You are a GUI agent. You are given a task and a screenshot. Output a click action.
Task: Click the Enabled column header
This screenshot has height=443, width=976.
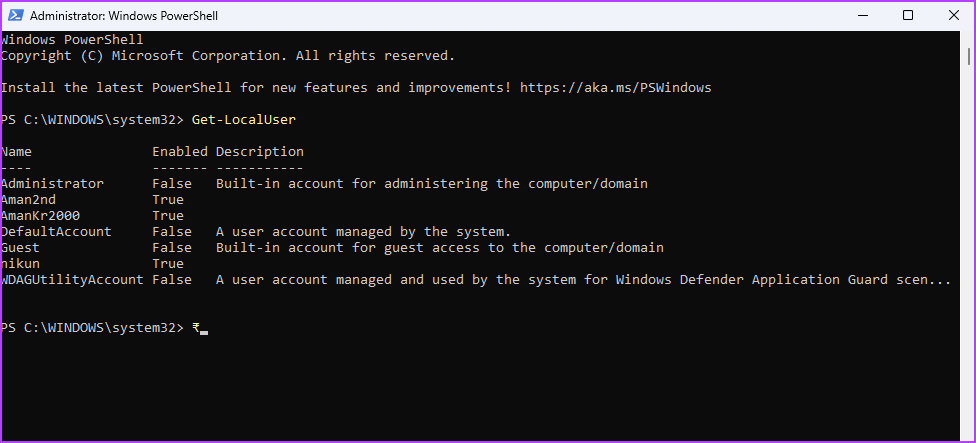(180, 152)
